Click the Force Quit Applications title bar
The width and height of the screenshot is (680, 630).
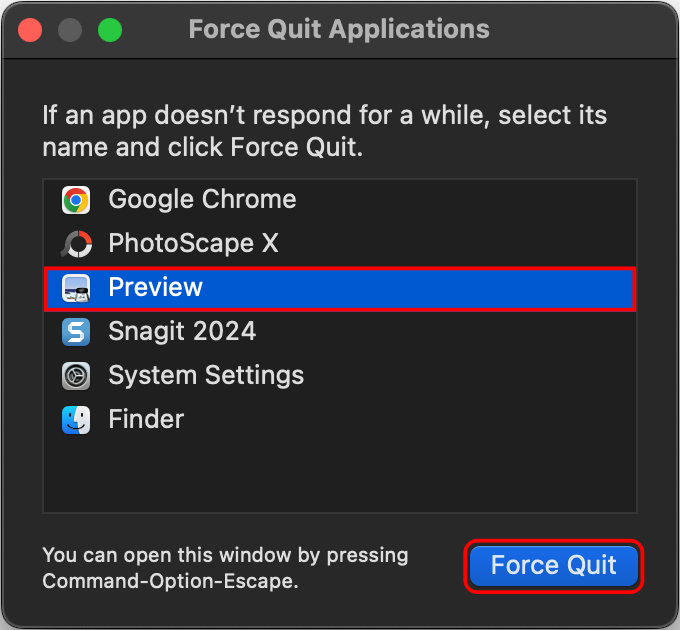point(339,29)
